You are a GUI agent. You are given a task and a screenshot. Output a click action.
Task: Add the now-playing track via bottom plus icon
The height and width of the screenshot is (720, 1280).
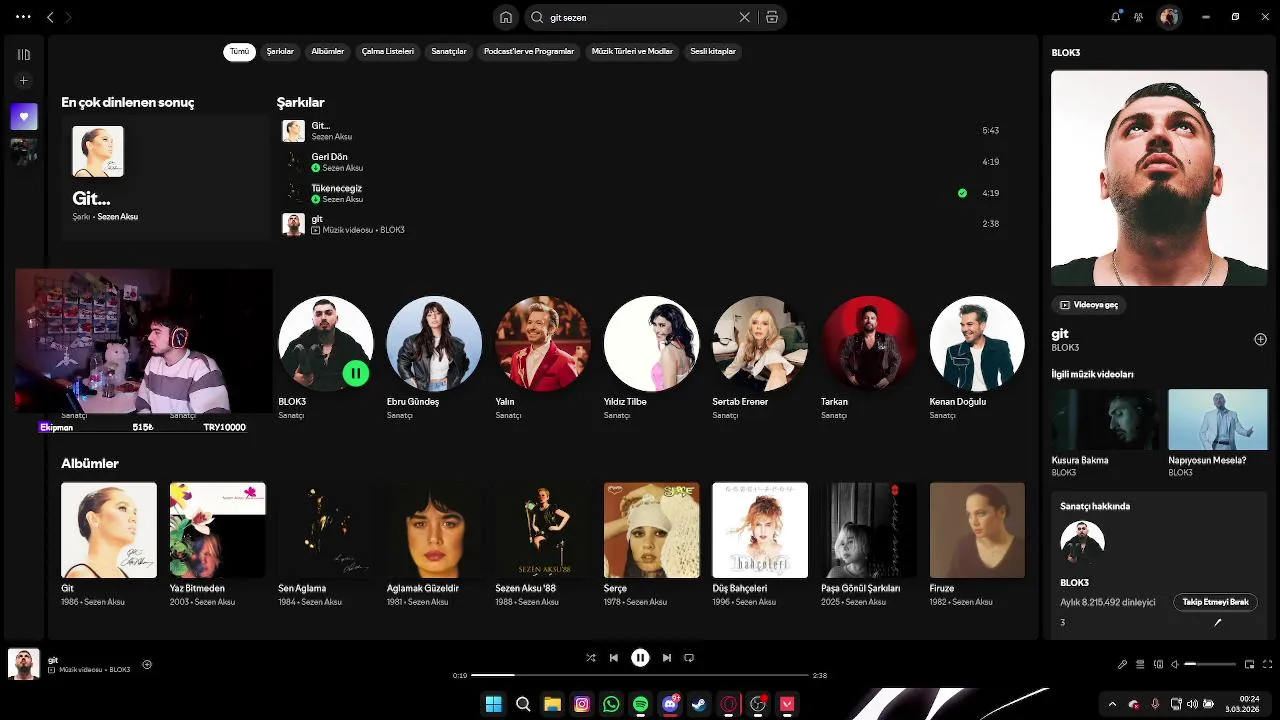147,664
